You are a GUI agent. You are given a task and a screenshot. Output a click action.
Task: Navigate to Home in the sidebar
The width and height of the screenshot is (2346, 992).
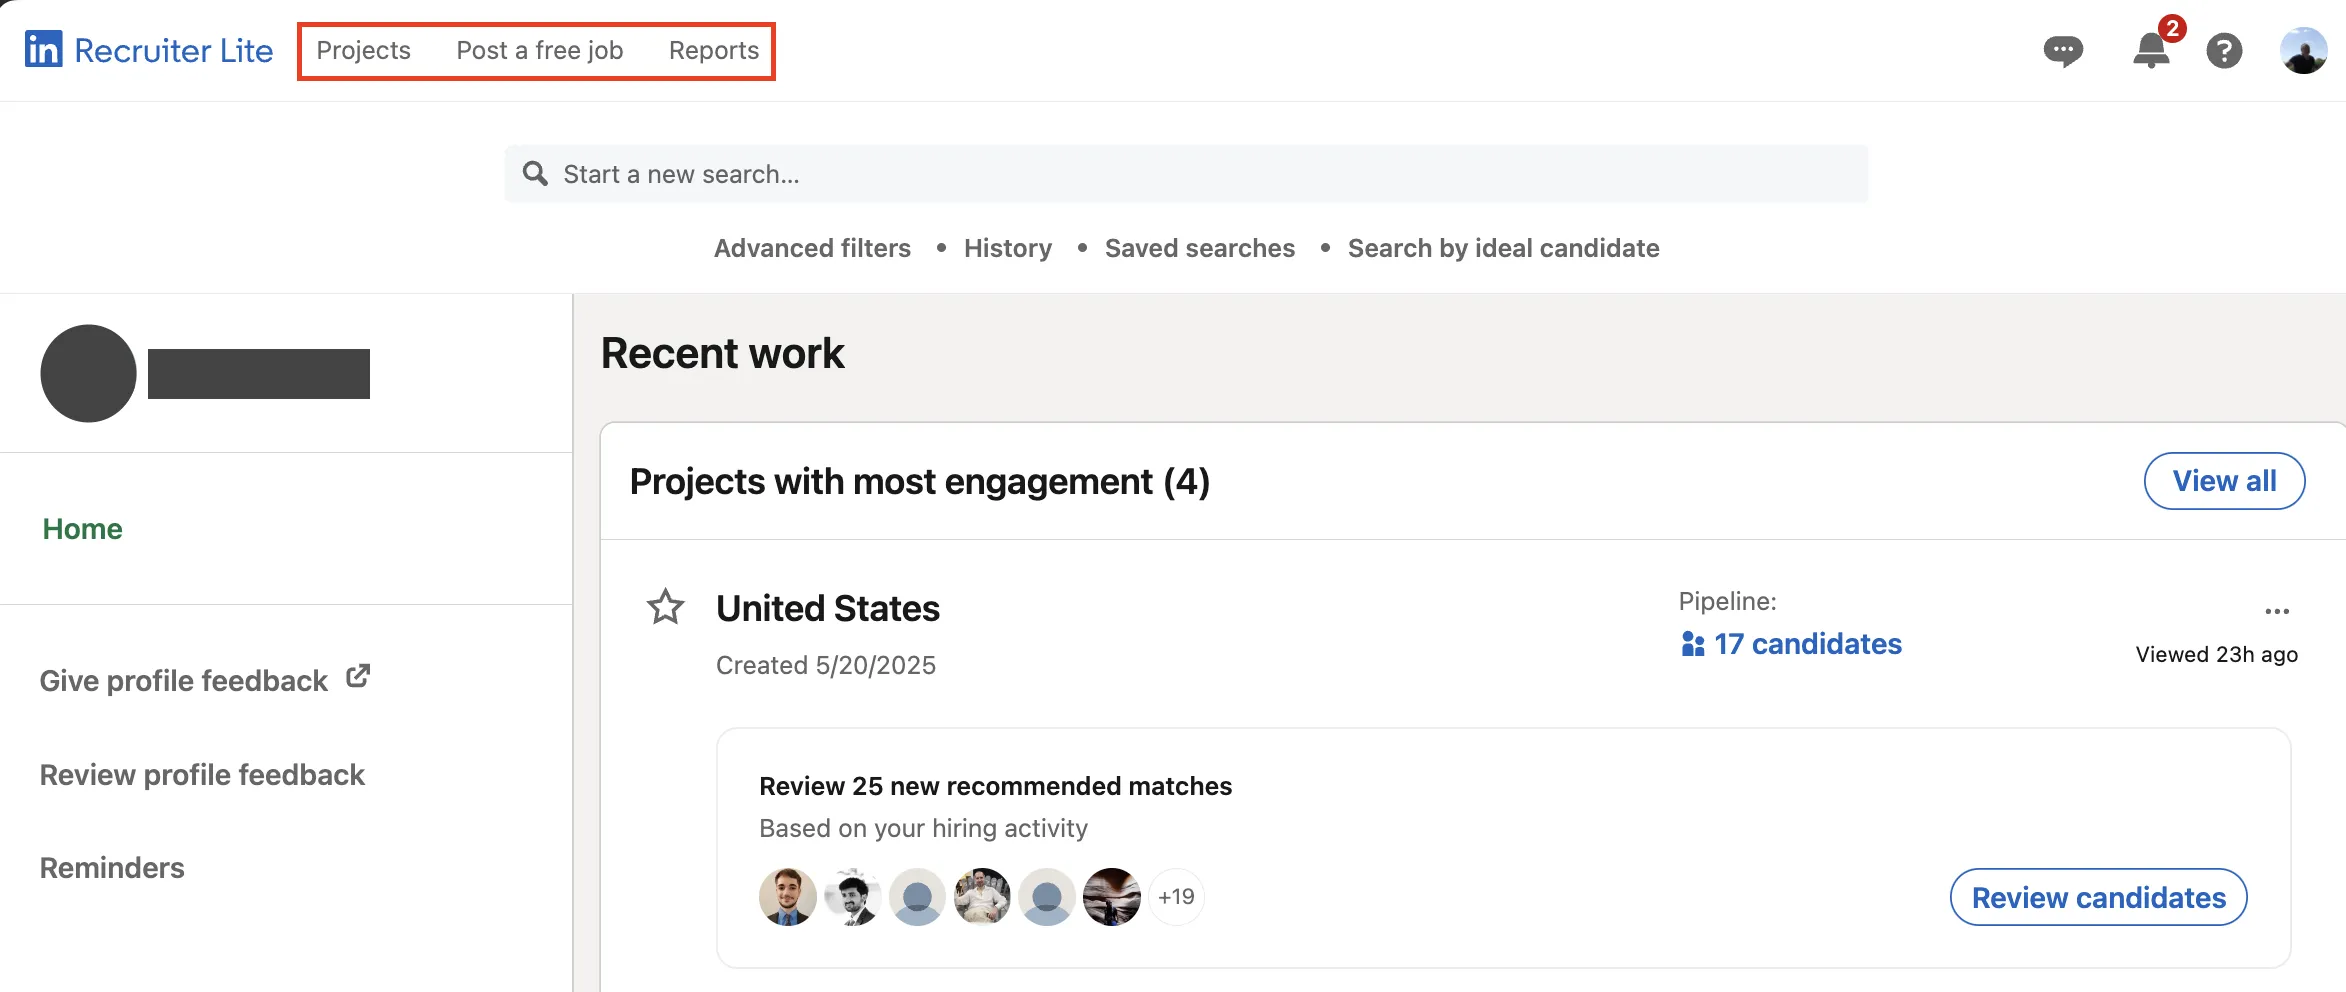(82, 528)
